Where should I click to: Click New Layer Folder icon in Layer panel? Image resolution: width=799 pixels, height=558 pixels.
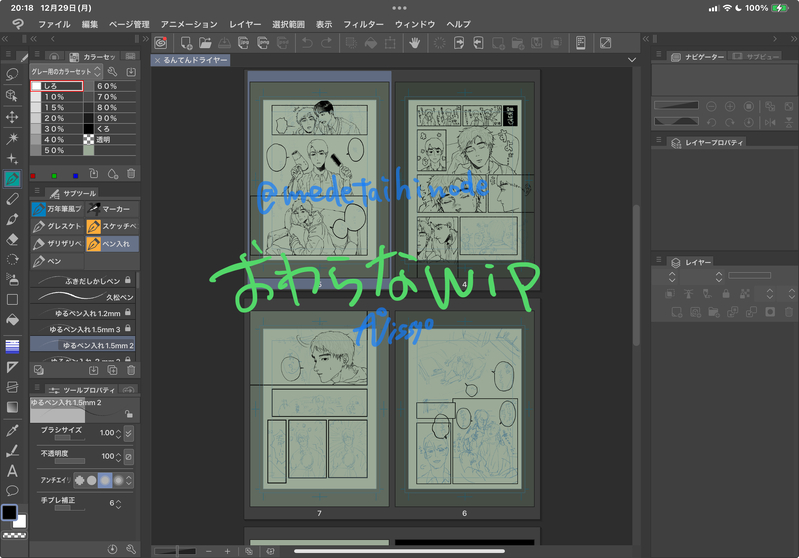(714, 312)
